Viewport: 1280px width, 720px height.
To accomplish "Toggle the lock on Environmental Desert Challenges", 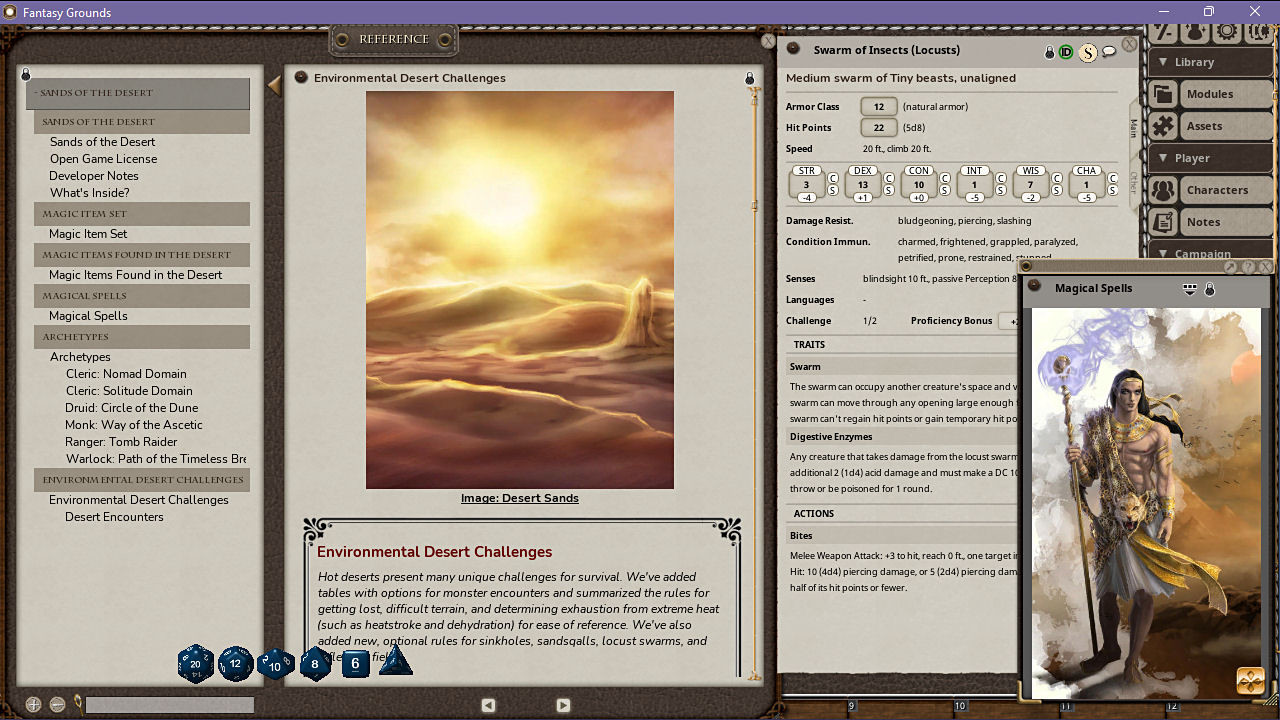I will coord(749,76).
